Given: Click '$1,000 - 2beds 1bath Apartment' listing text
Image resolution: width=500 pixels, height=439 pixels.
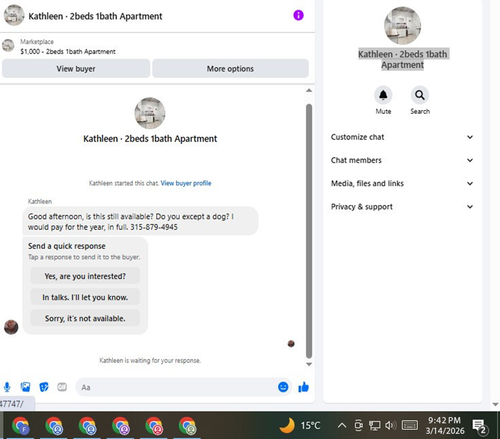Looking at the screenshot, I should tap(68, 52).
